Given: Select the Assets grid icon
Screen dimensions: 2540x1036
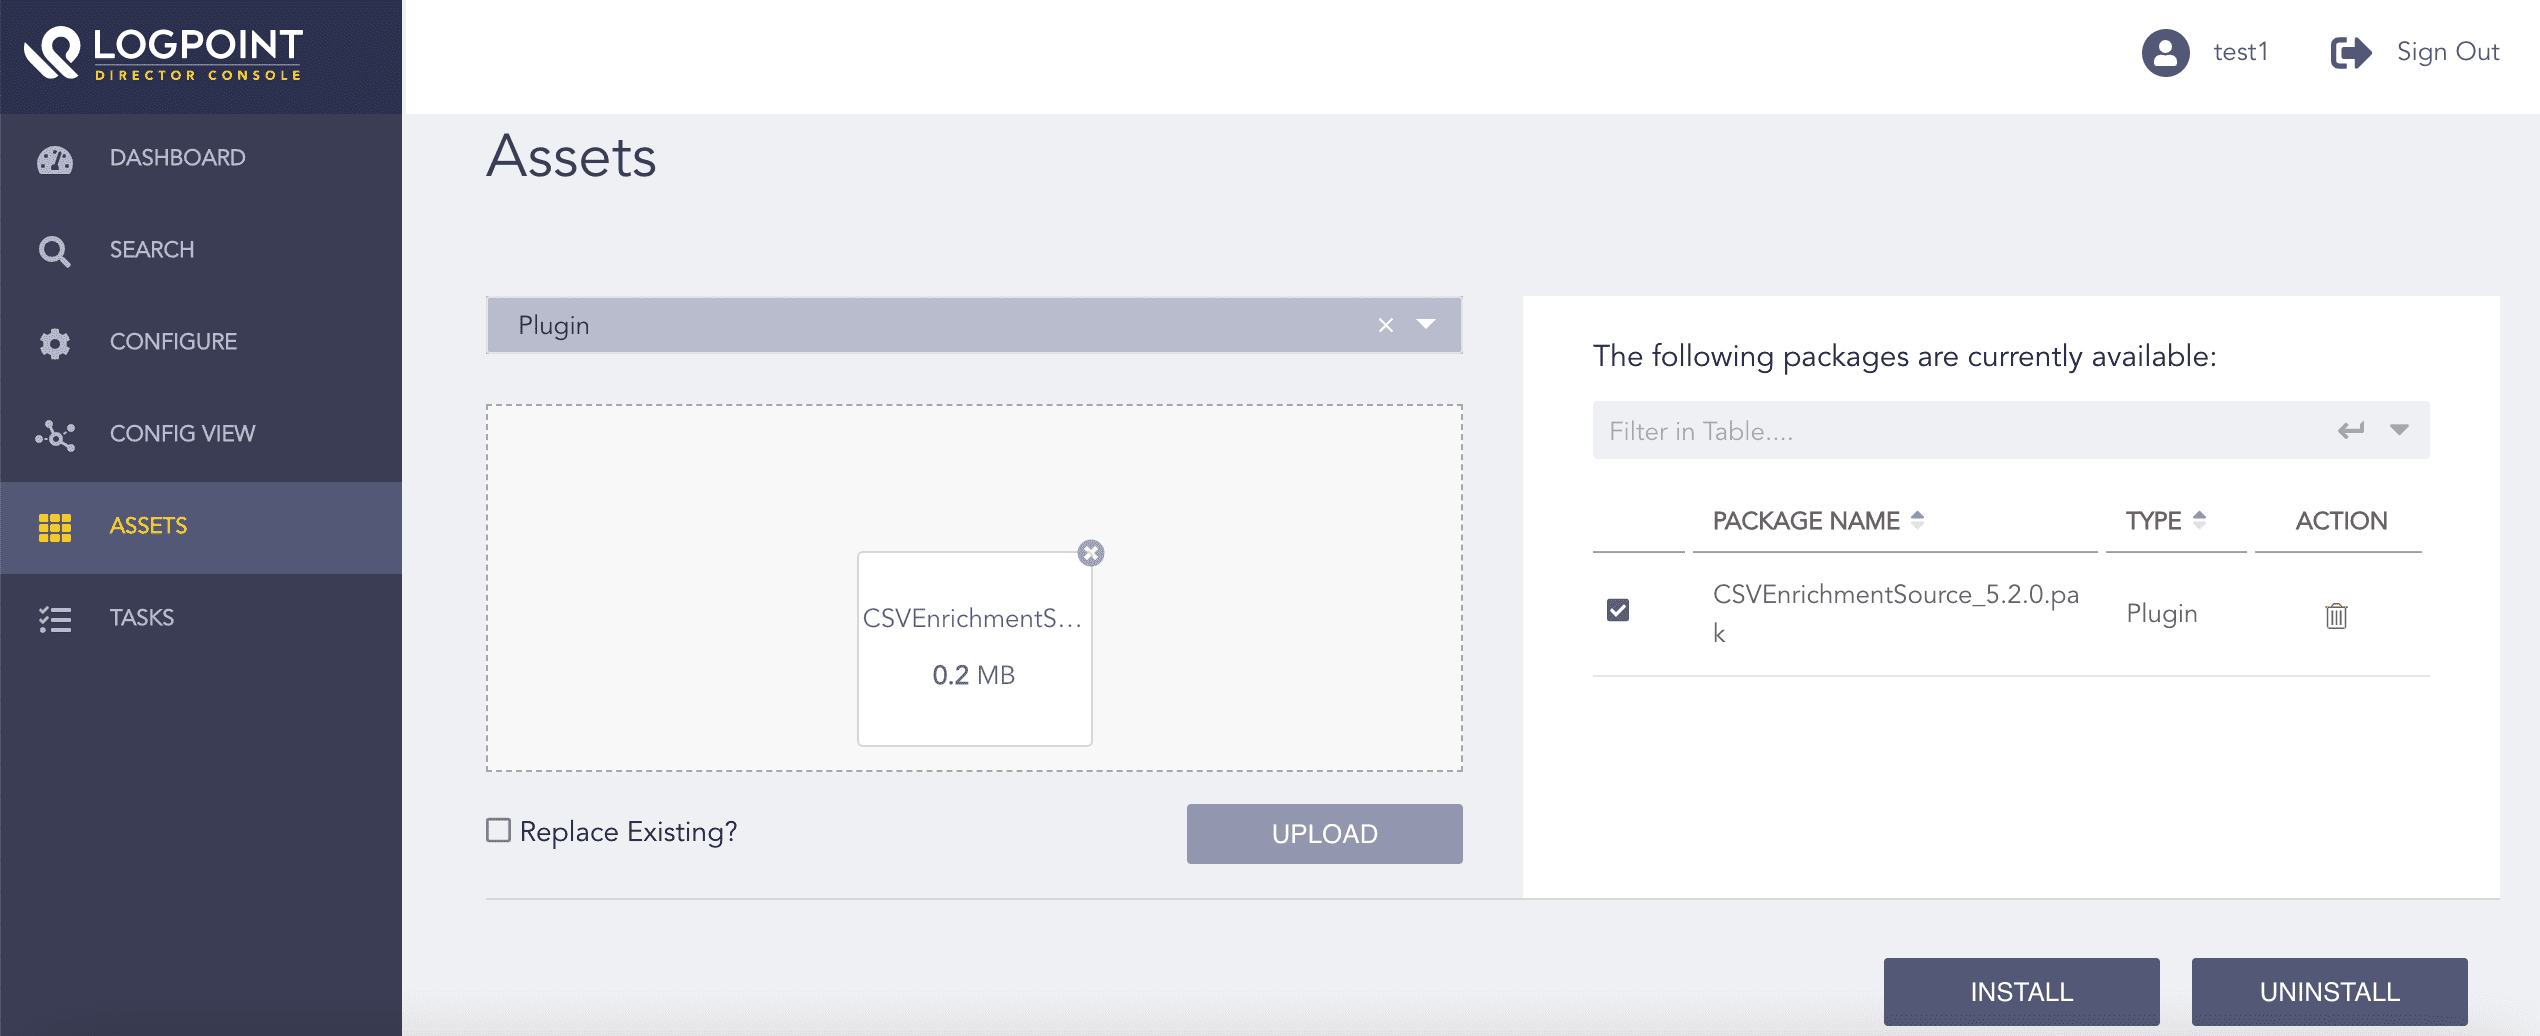Looking at the screenshot, I should click(x=55, y=525).
